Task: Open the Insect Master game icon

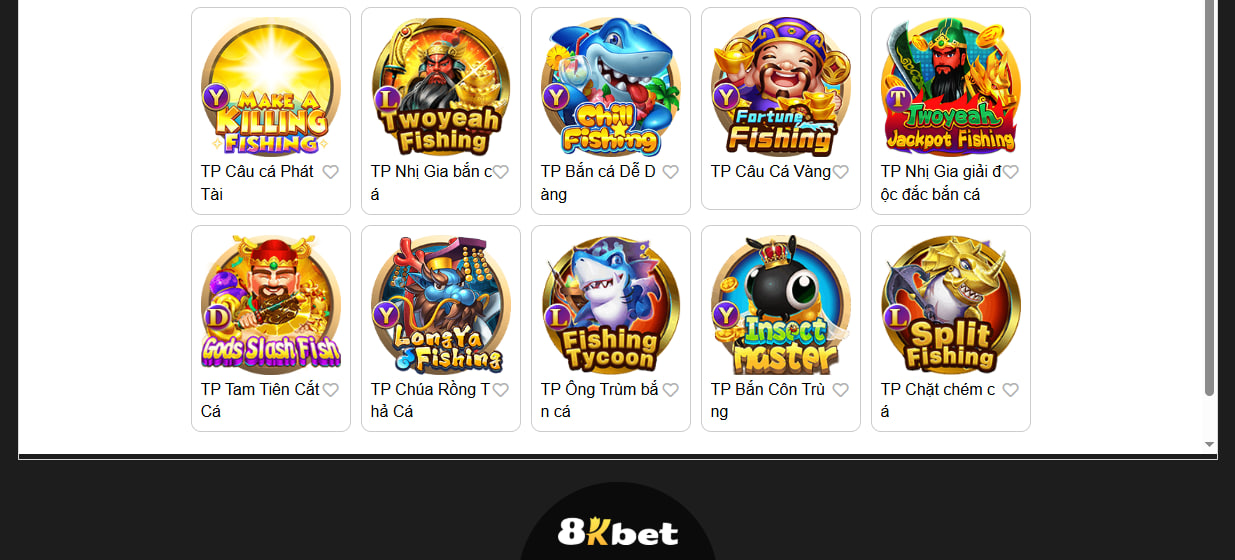Action: [x=781, y=305]
